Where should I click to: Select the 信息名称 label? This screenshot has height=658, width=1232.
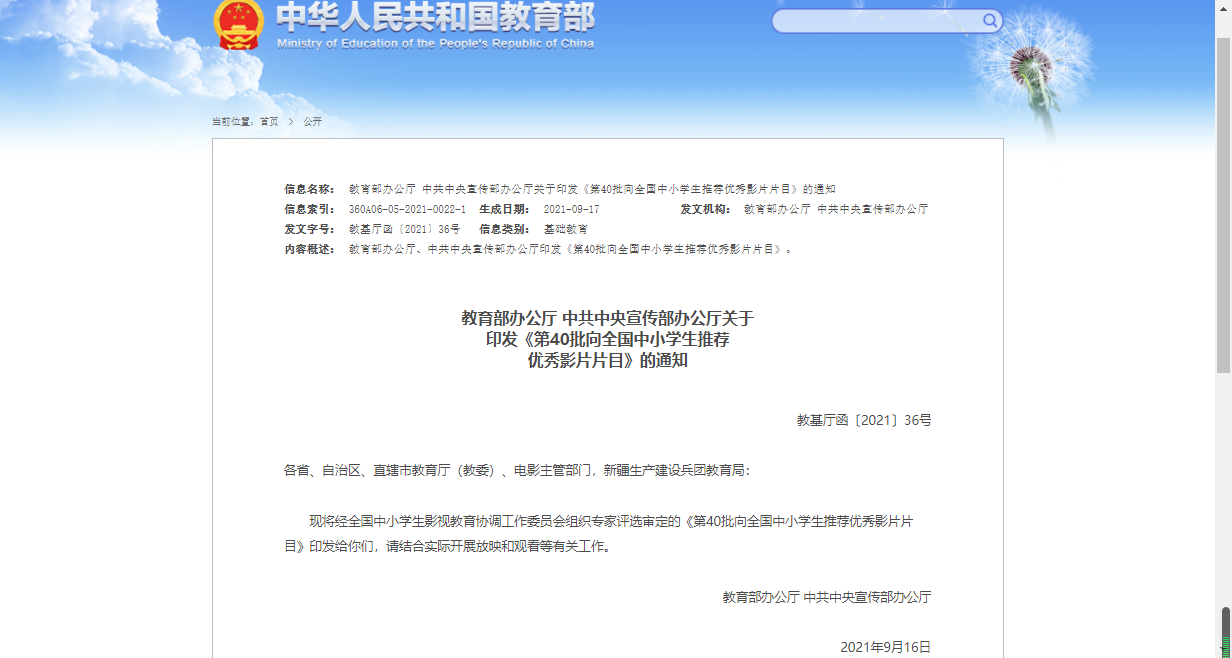click(x=309, y=189)
